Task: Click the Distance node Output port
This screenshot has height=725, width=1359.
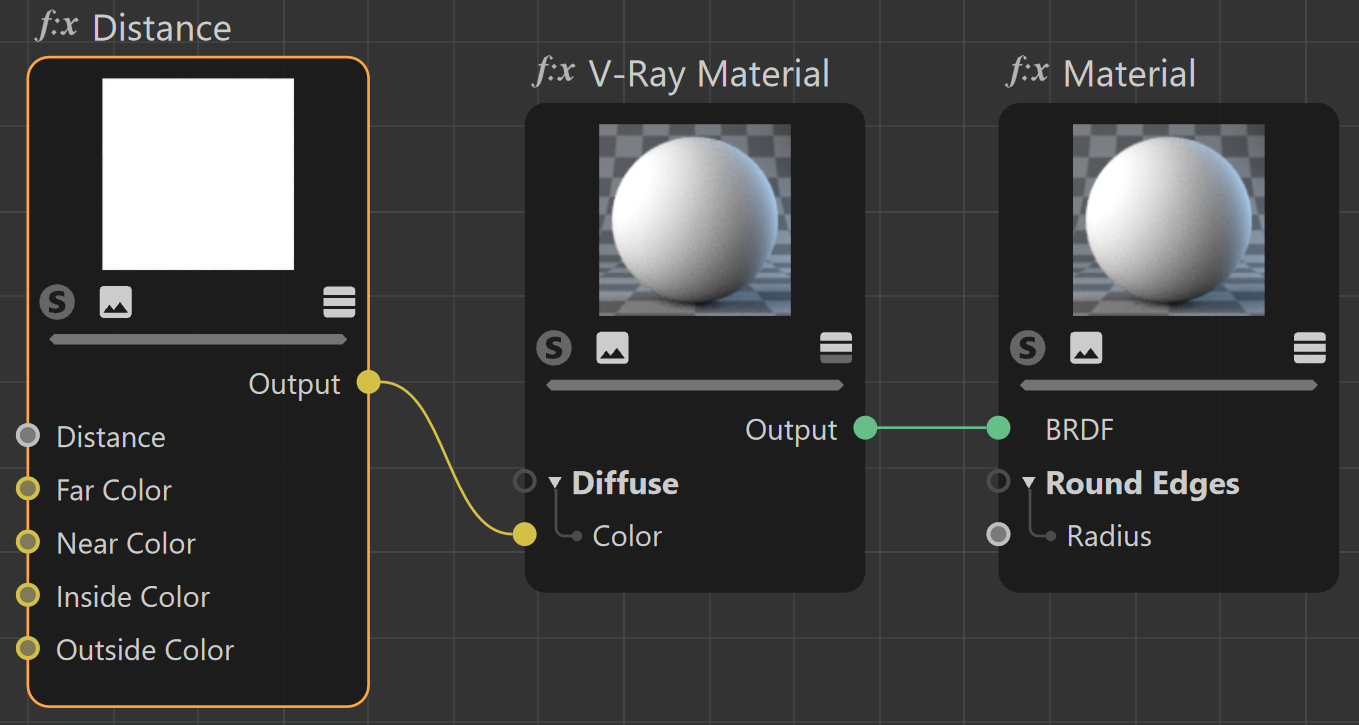Action: [369, 382]
